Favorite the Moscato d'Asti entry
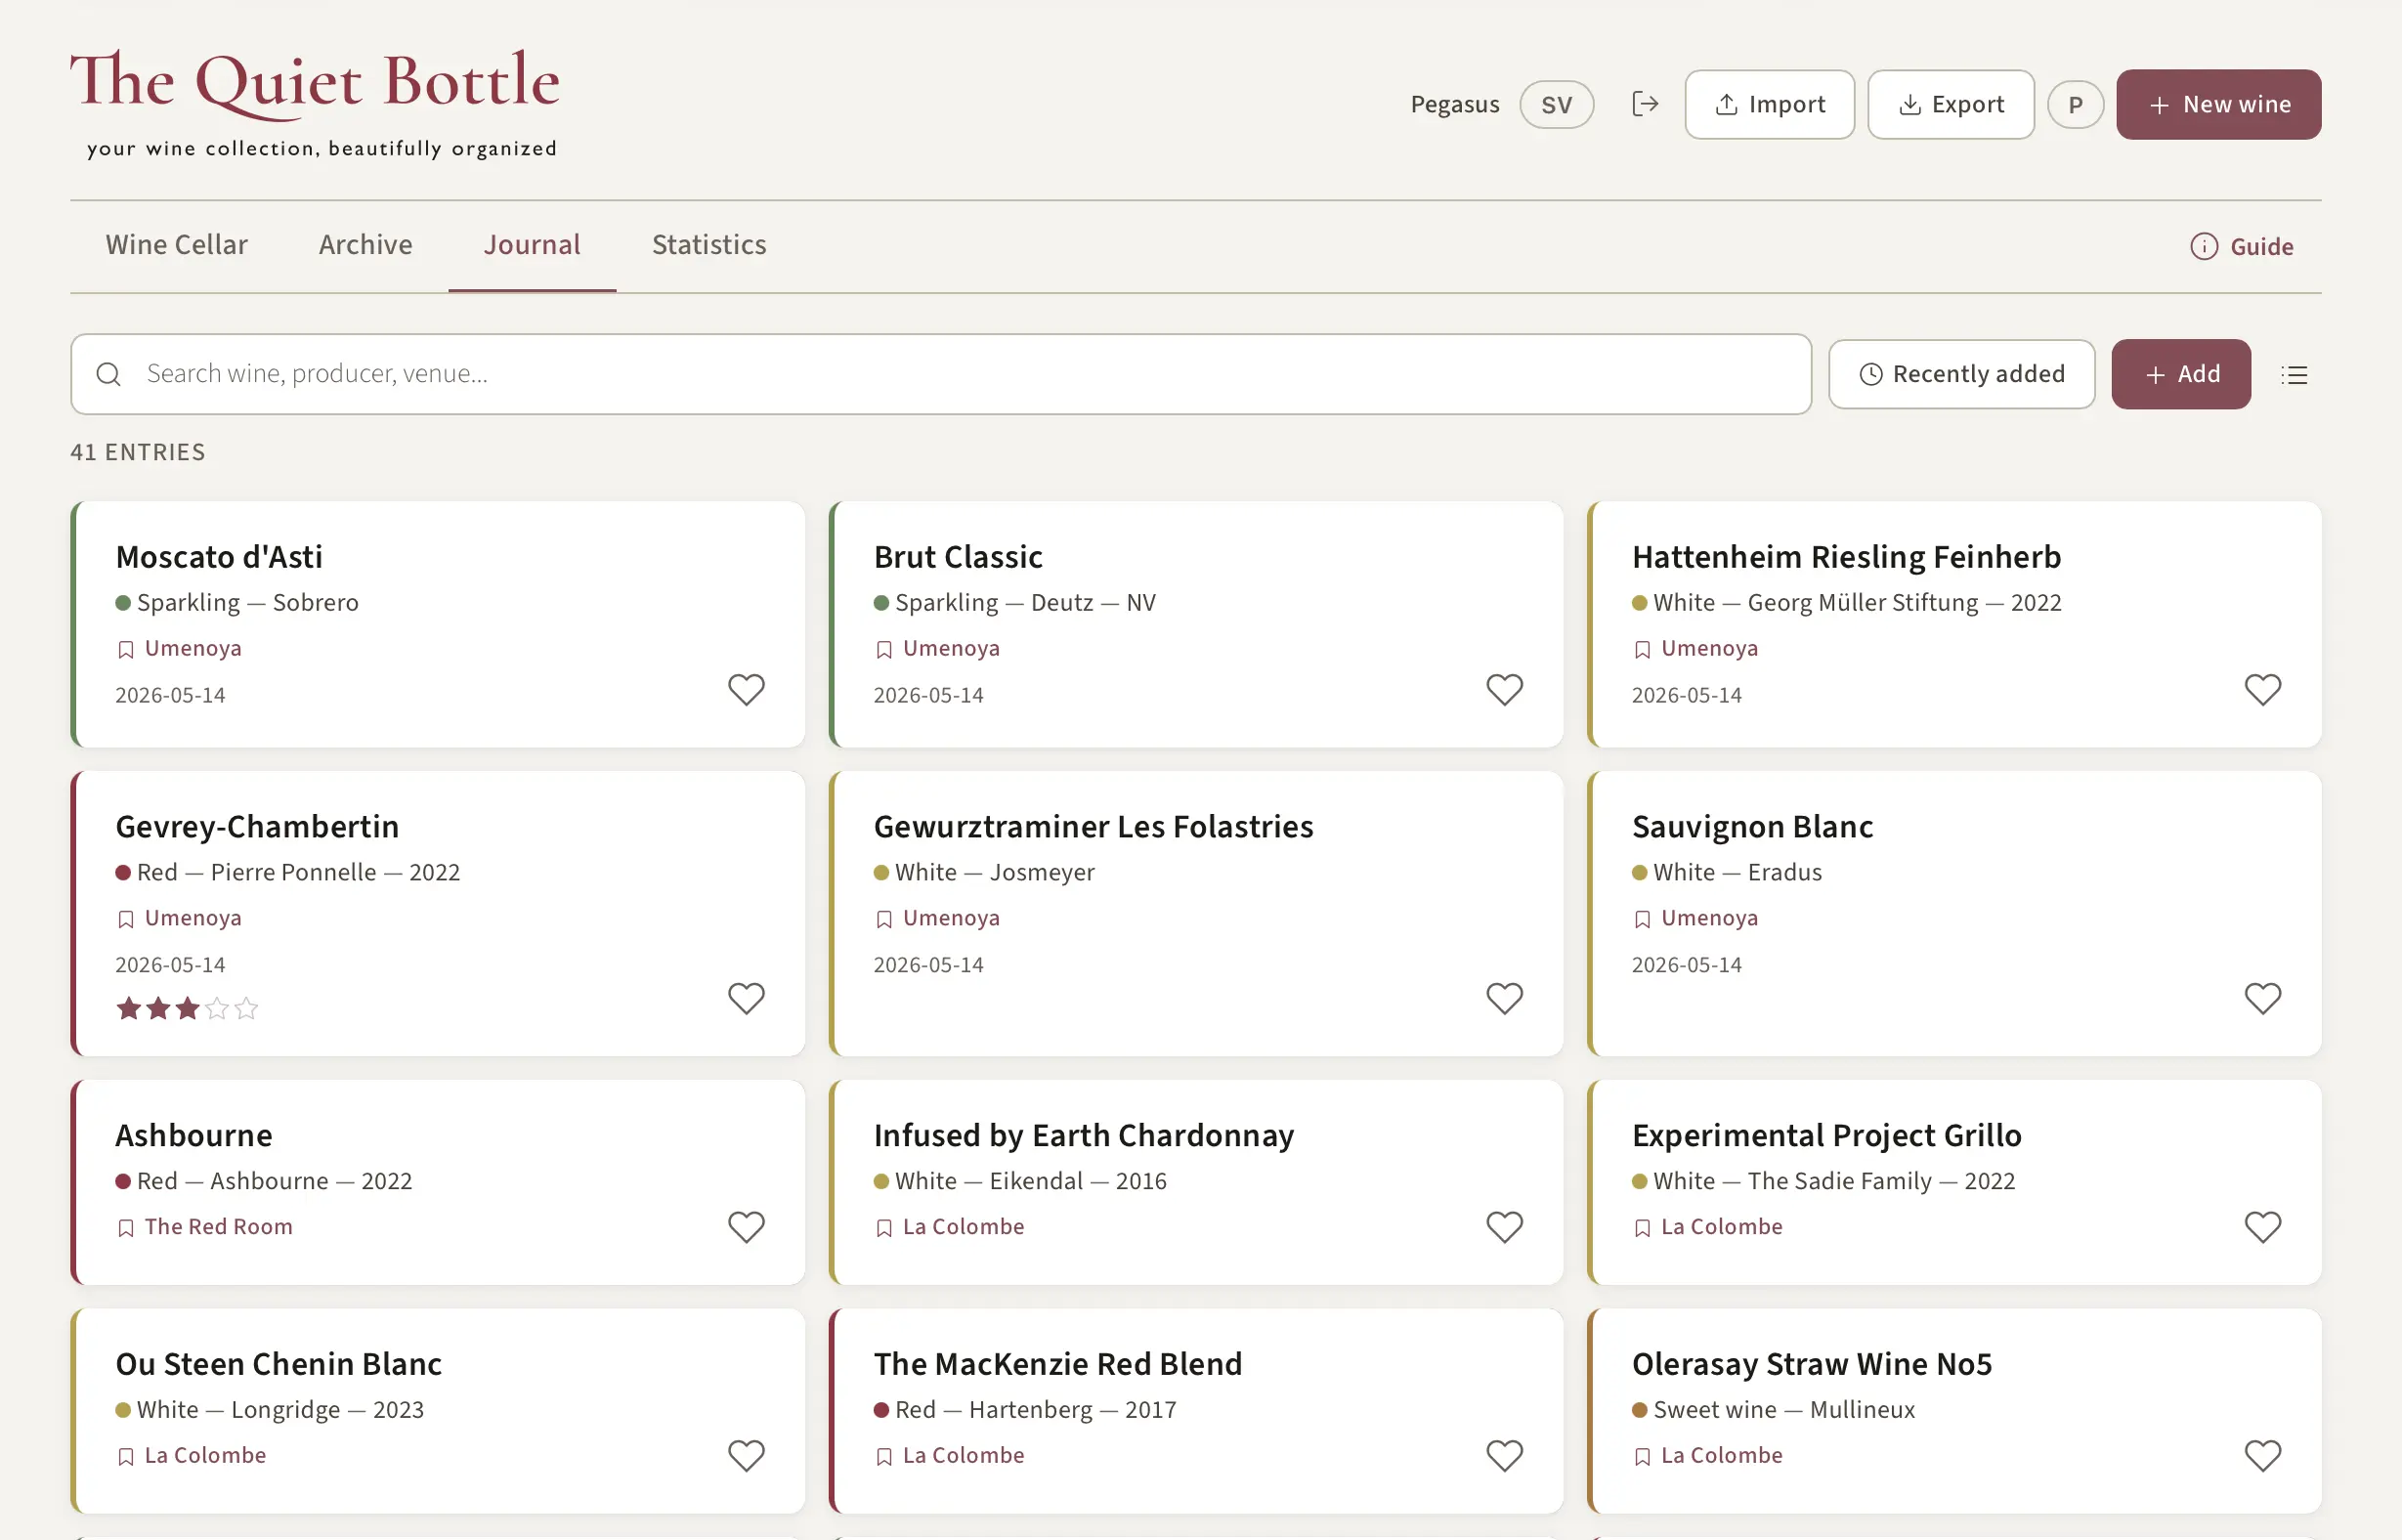This screenshot has height=1540, width=2402. [746, 689]
